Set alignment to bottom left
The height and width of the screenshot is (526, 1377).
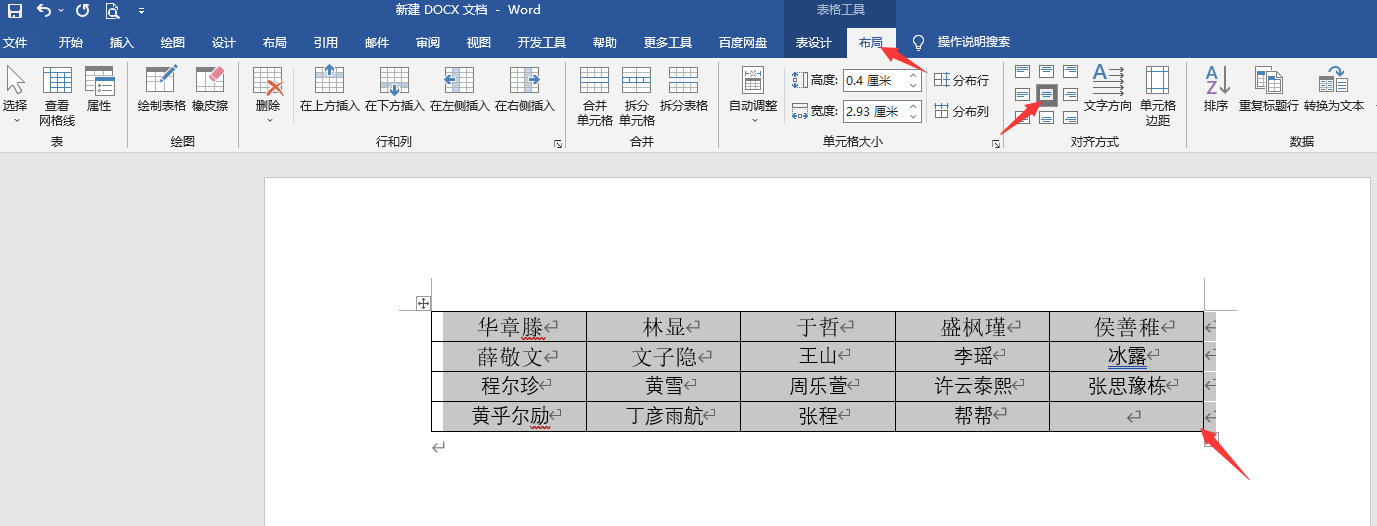click(1022, 118)
